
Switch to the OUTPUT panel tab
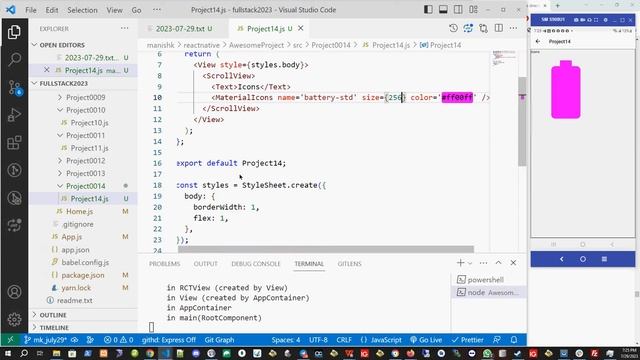tap(205, 264)
